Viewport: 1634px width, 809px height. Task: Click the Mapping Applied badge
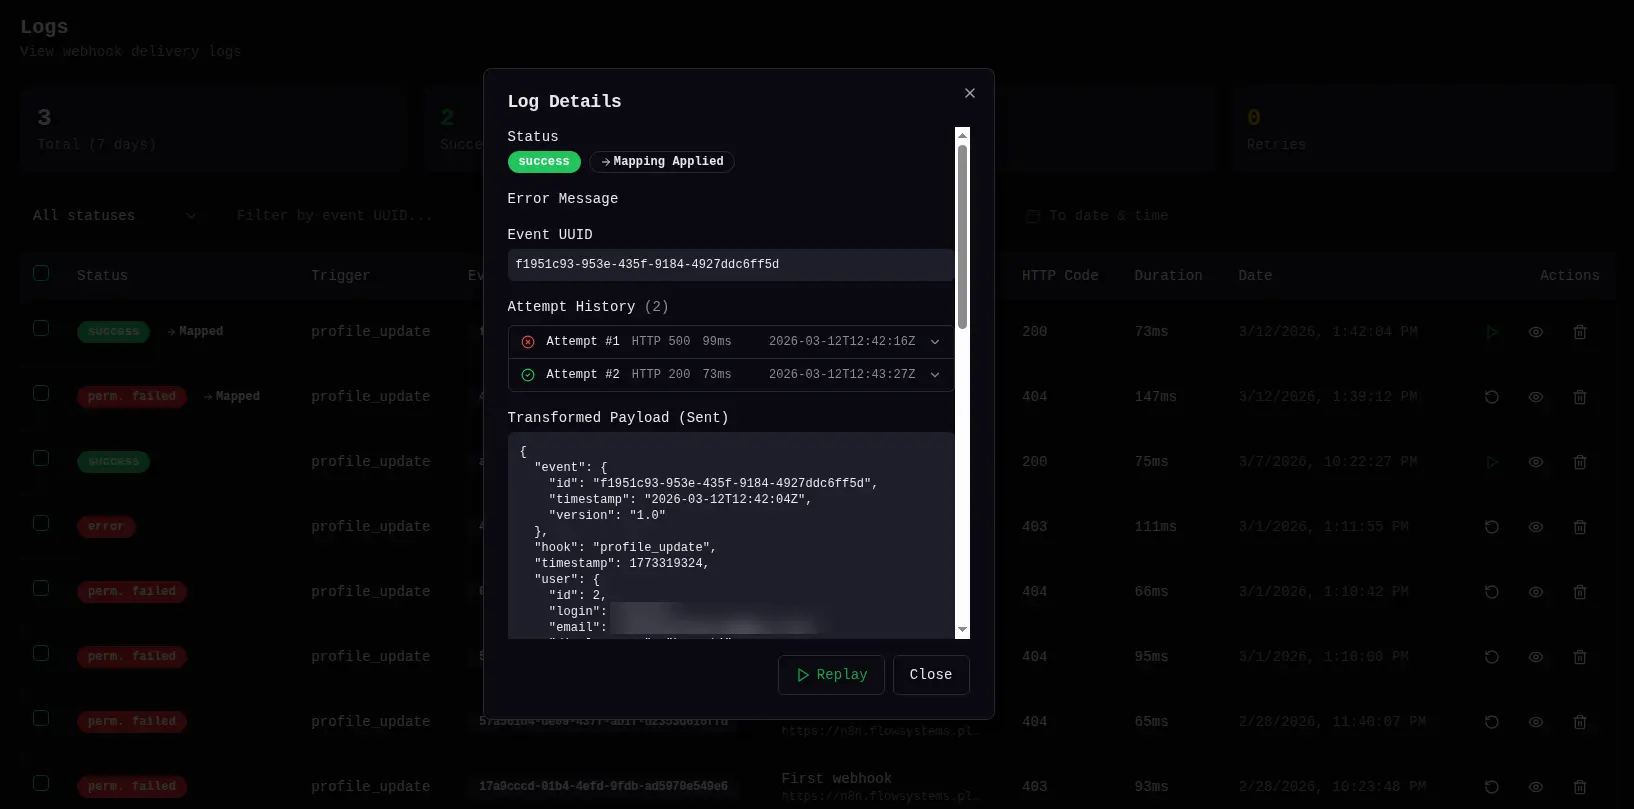662,162
